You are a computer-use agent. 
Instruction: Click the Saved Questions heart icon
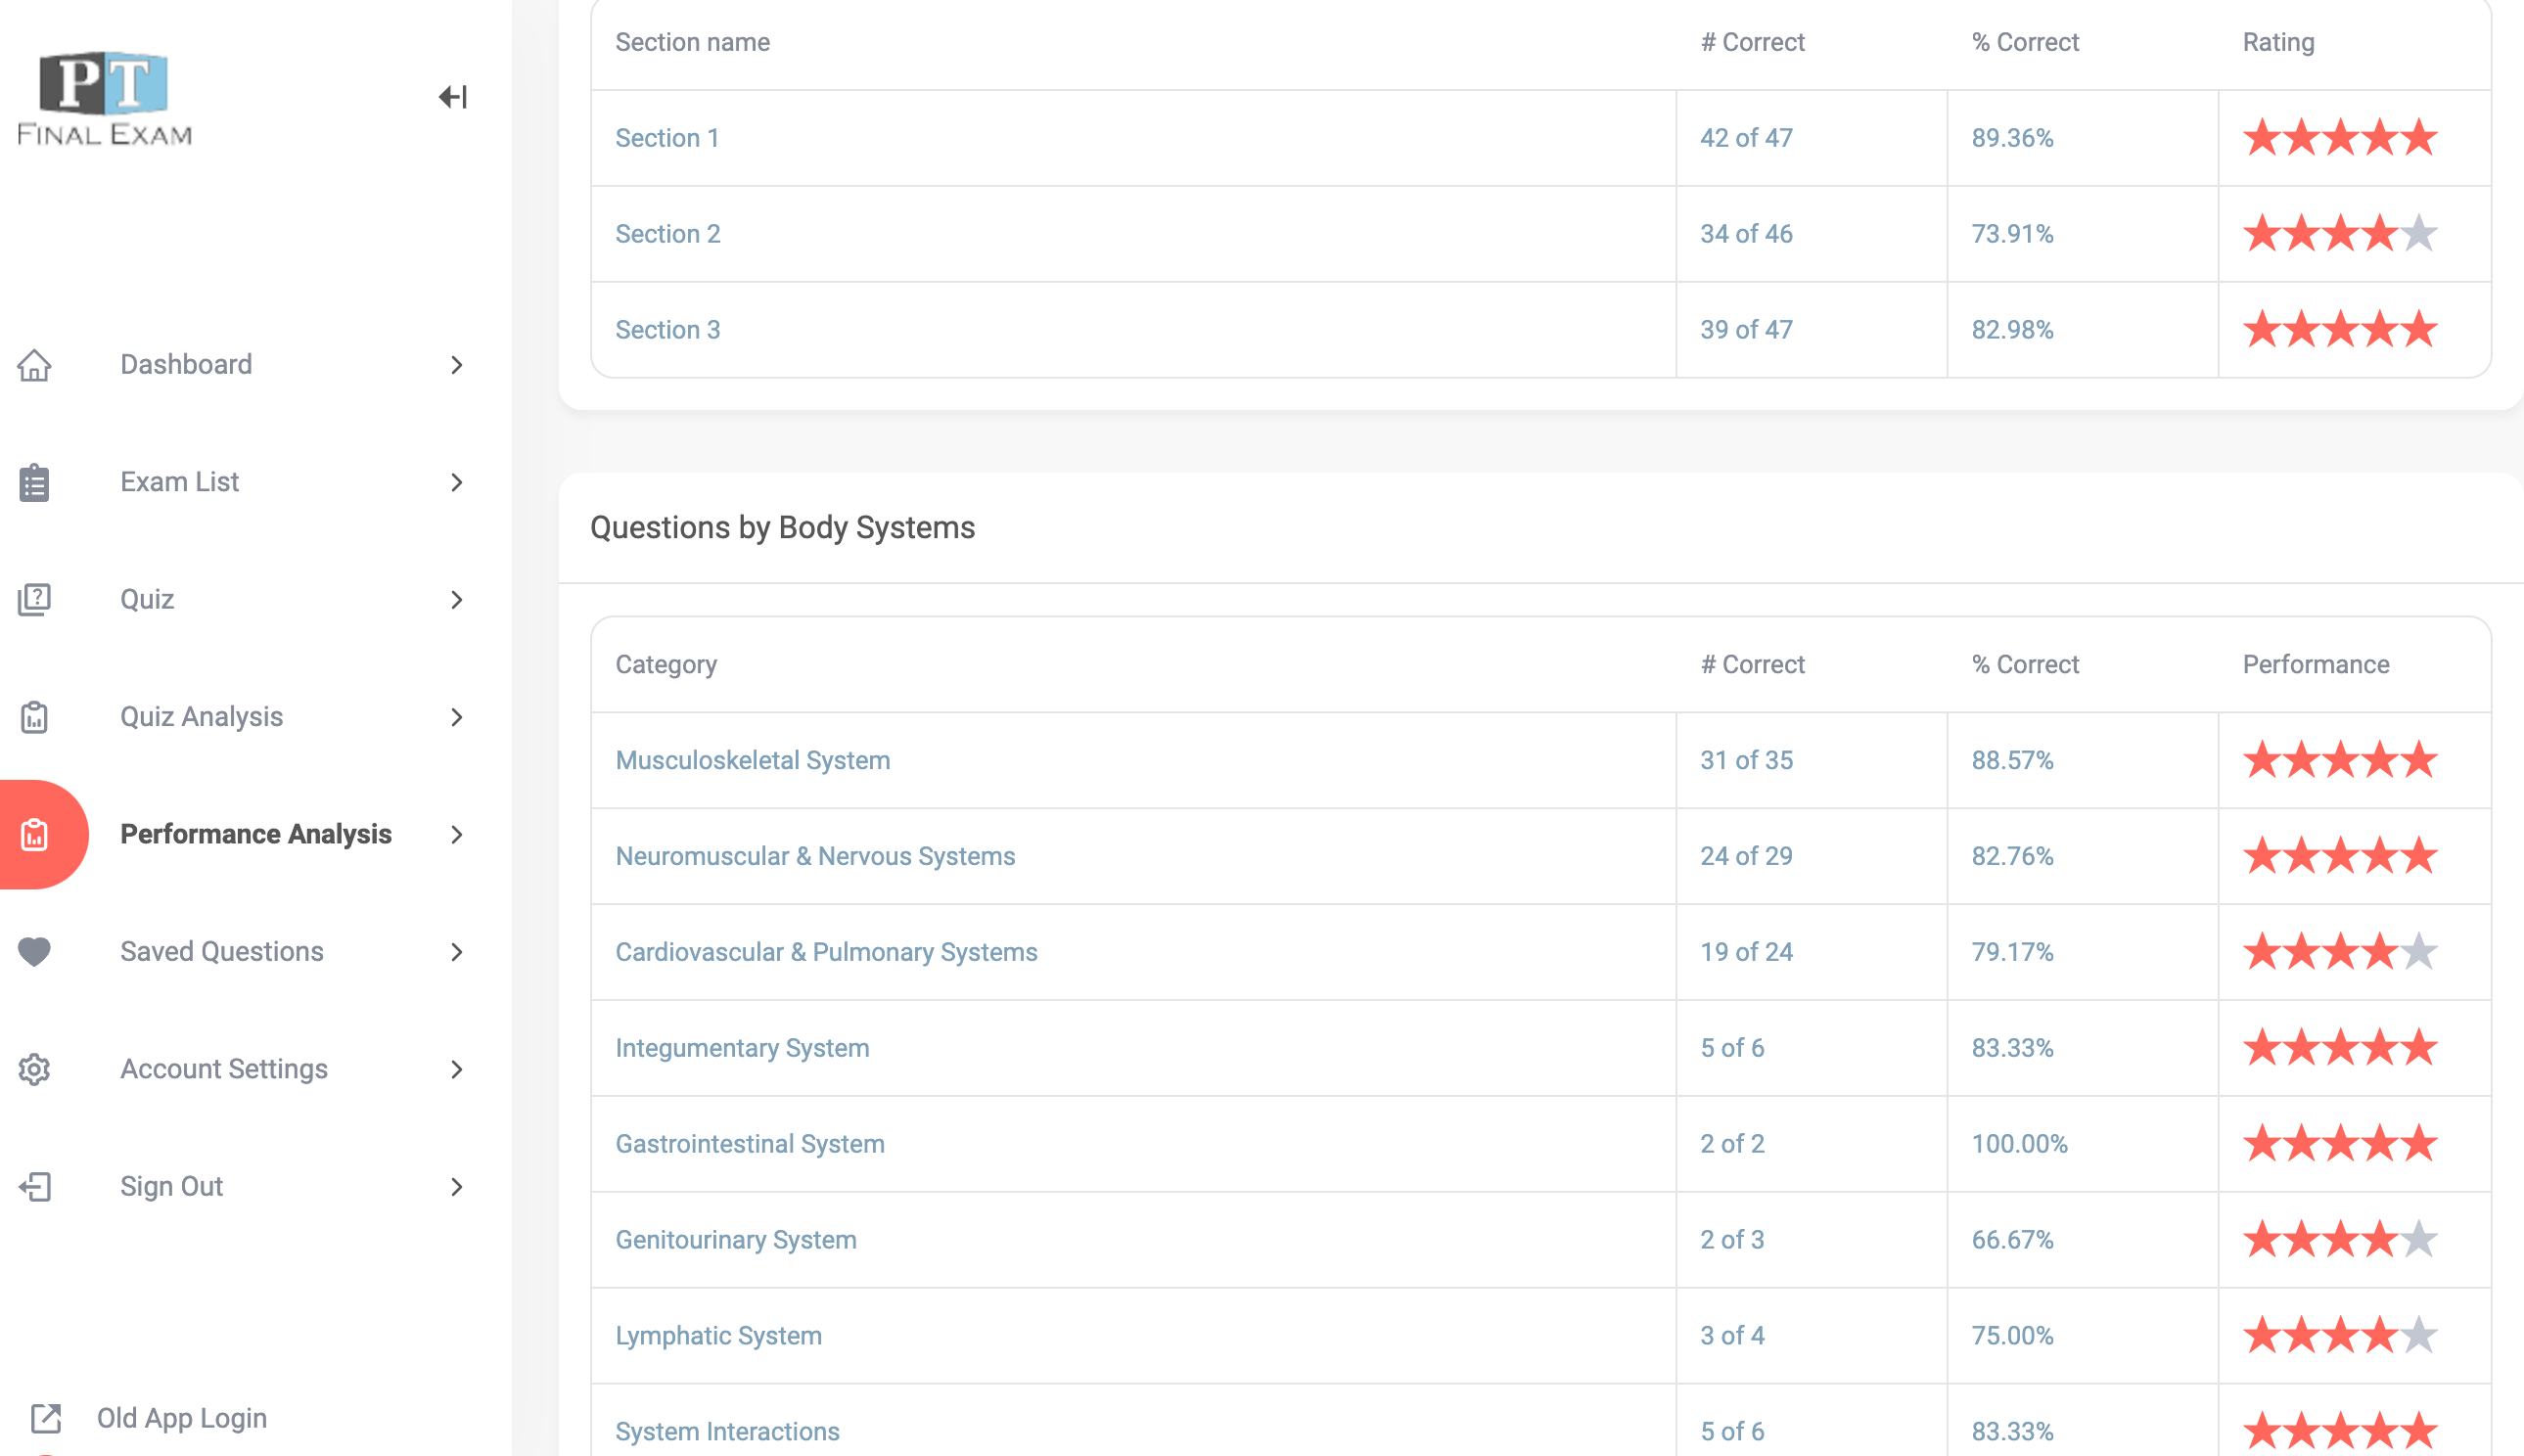(x=34, y=952)
